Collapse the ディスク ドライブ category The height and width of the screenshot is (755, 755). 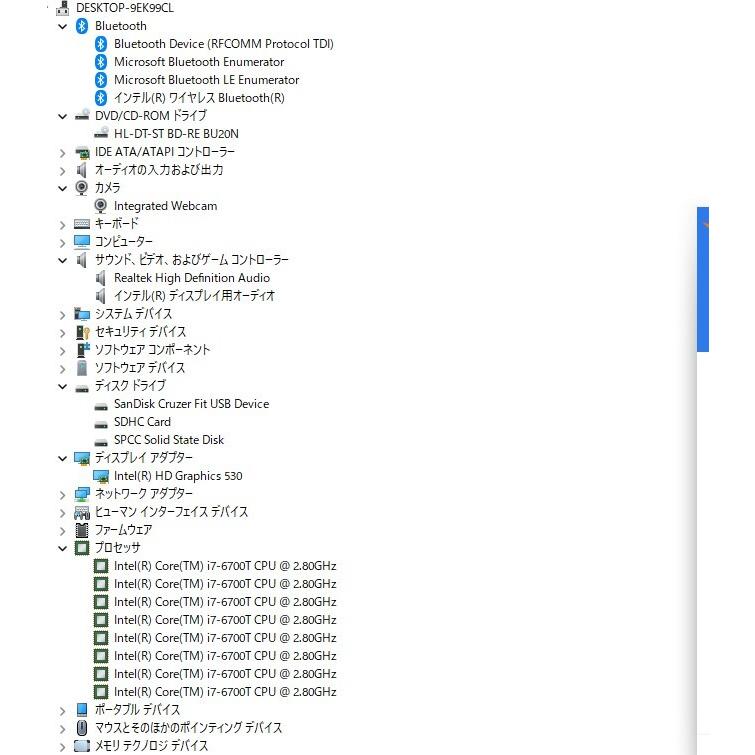coord(62,386)
